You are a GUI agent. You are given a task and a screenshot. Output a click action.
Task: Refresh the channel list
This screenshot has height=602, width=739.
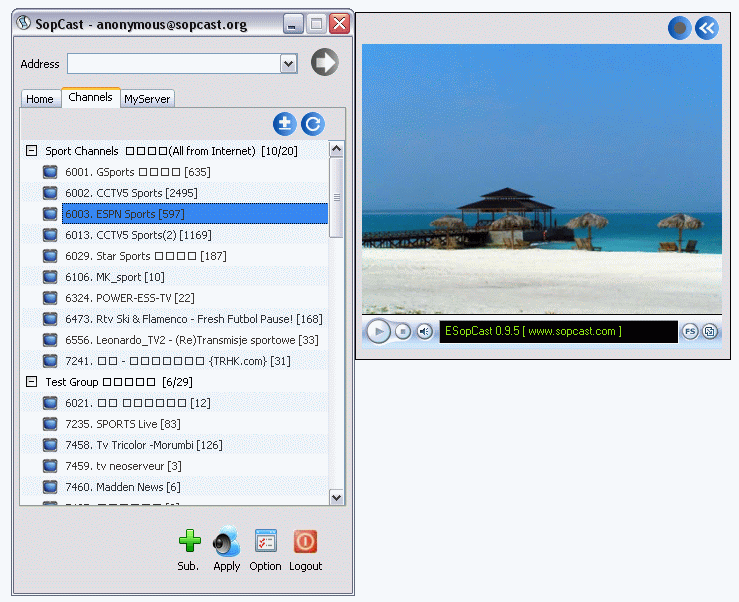click(313, 124)
